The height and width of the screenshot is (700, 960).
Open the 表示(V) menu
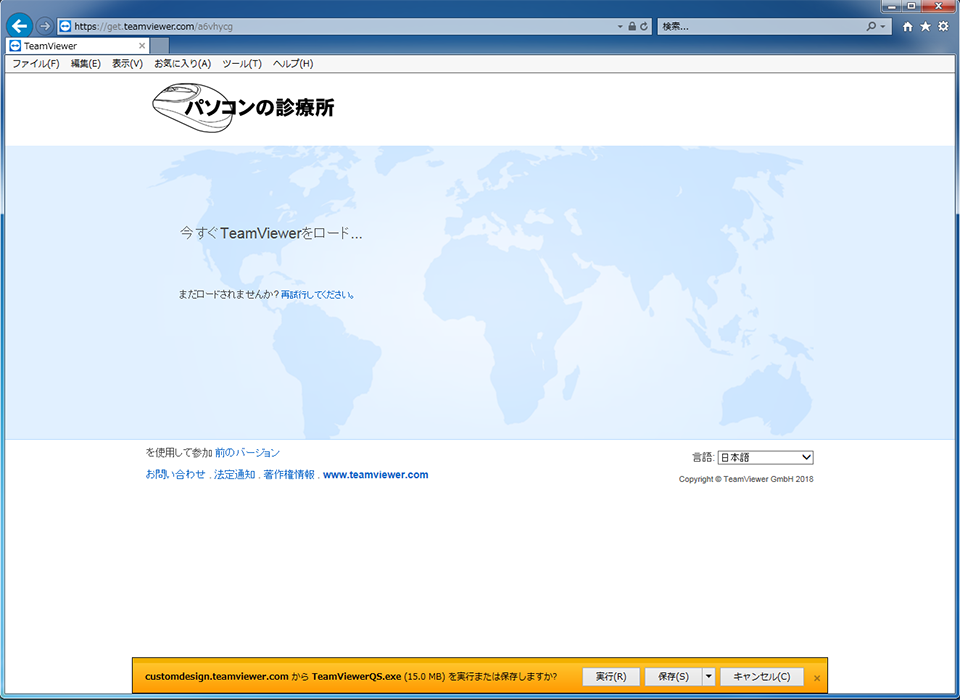click(x=127, y=64)
